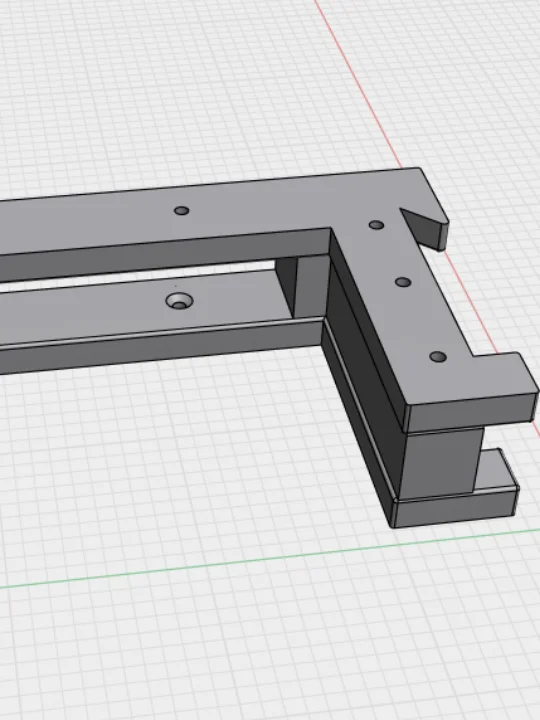Select the hole beside the pointed corner notch
Viewport: 540px width, 720px height.
click(377, 225)
